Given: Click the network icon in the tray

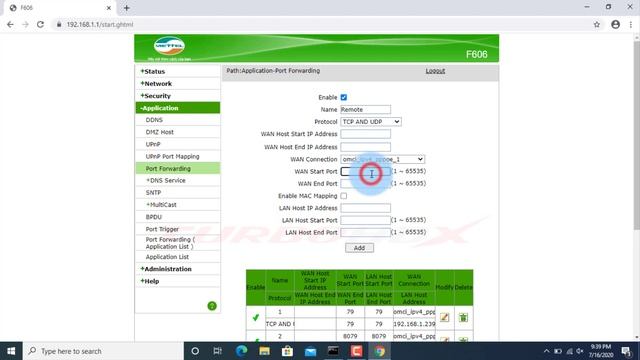Looking at the screenshot, I should (569, 351).
